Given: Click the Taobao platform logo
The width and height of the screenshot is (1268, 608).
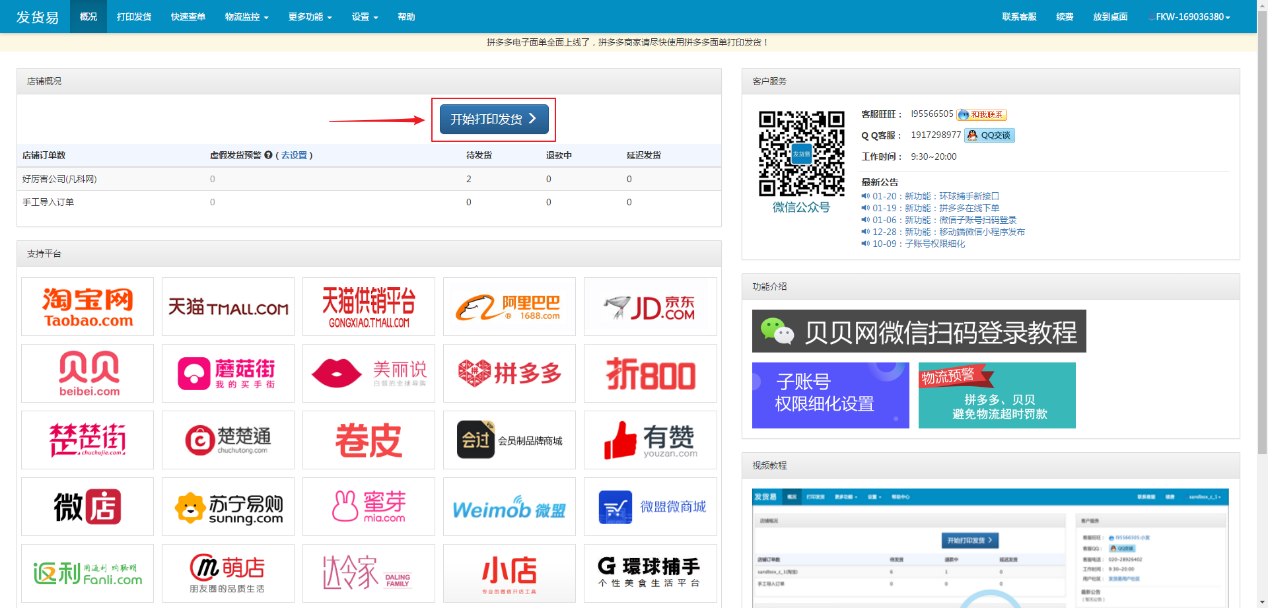Looking at the screenshot, I should 88,306.
